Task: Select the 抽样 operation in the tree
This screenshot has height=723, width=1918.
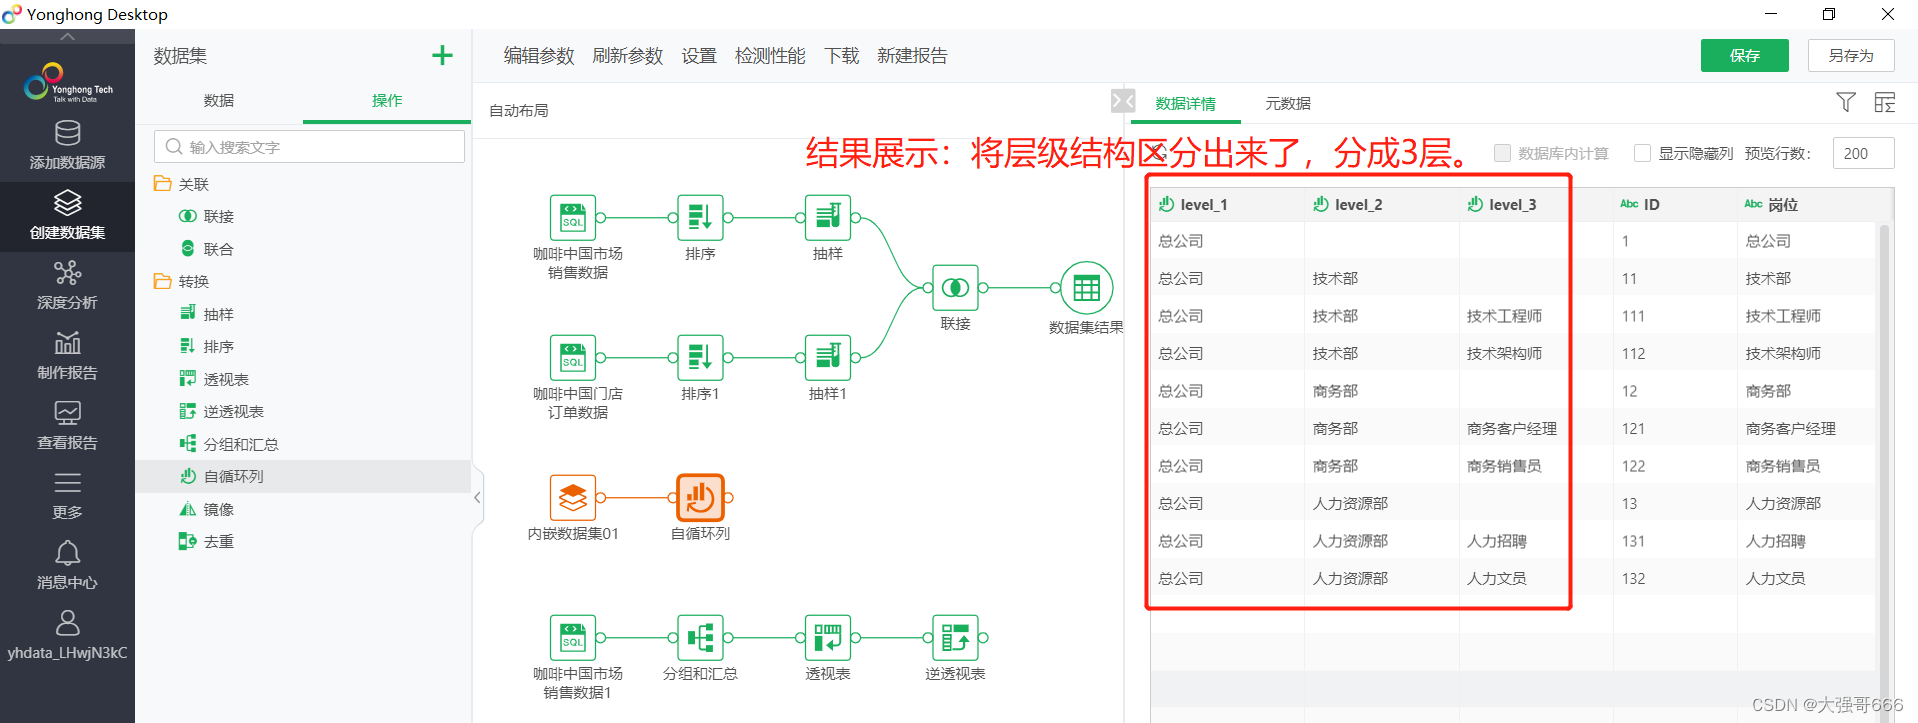Action: coord(219,314)
